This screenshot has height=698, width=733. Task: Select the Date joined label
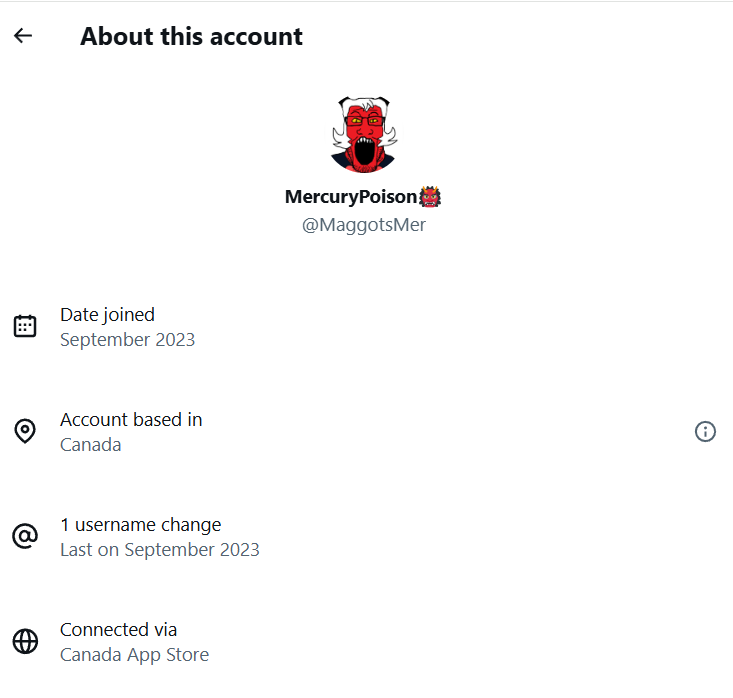point(107,314)
